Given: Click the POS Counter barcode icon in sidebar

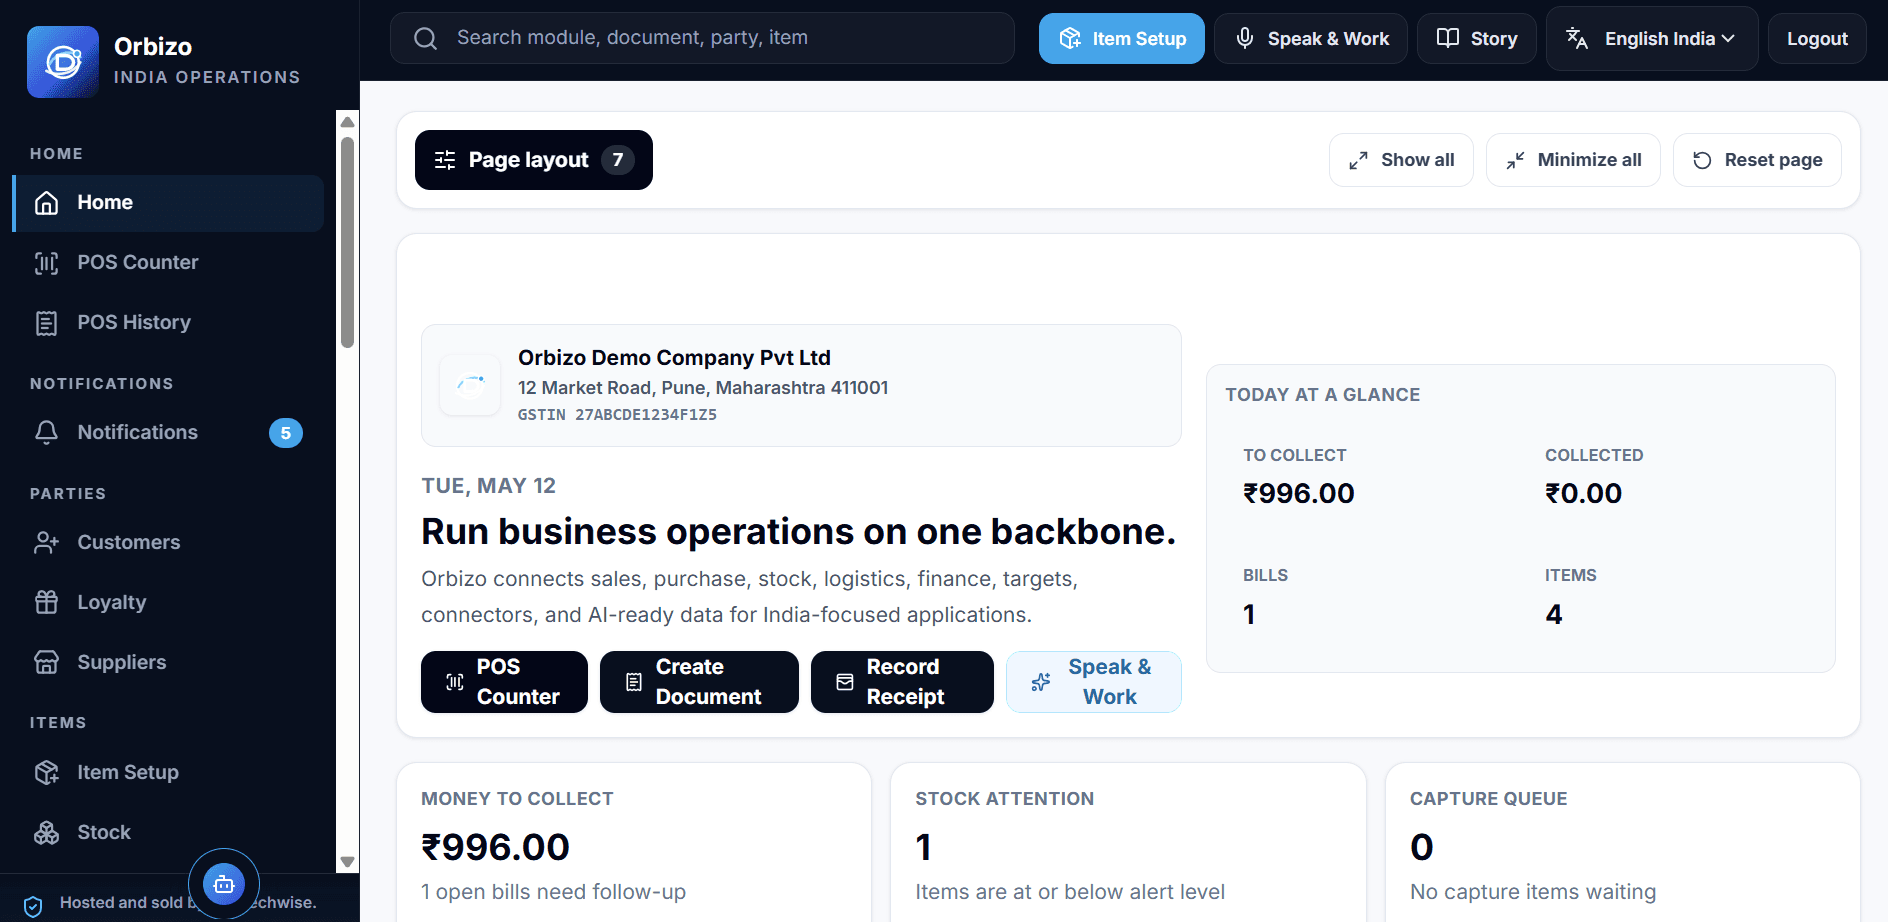Looking at the screenshot, I should [47, 263].
